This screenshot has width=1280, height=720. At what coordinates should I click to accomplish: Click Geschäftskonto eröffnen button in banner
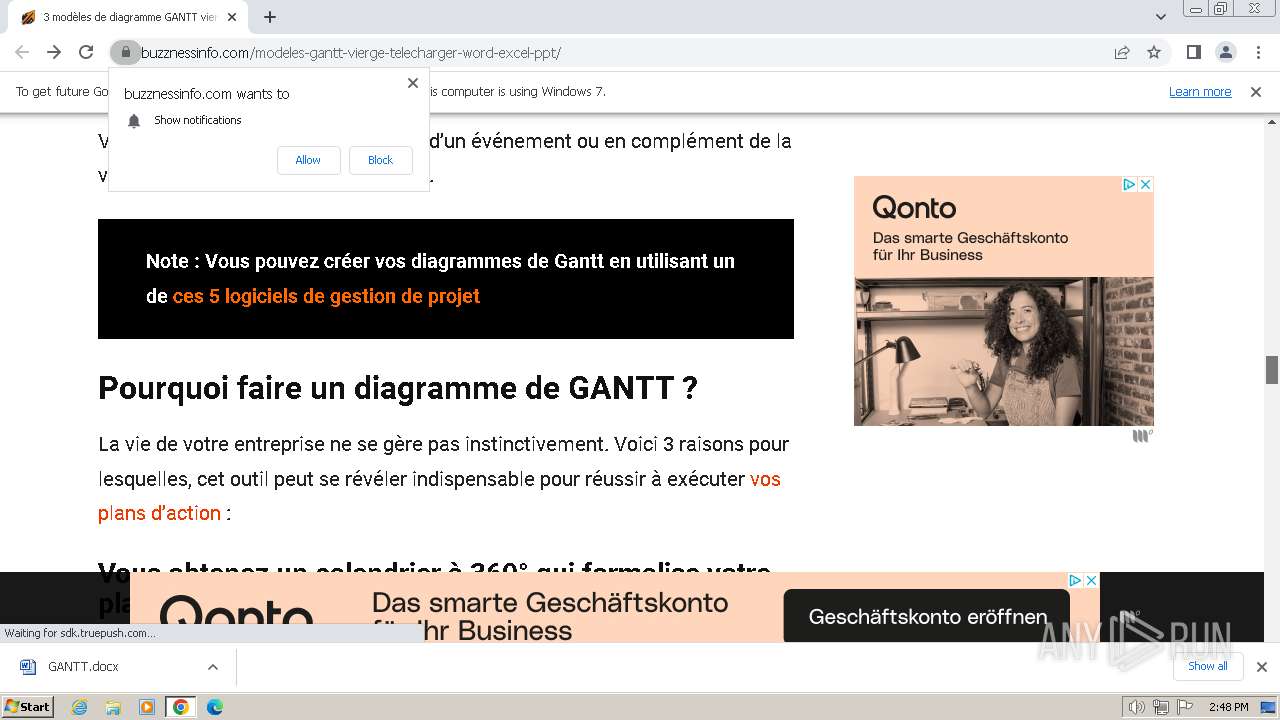coord(927,617)
